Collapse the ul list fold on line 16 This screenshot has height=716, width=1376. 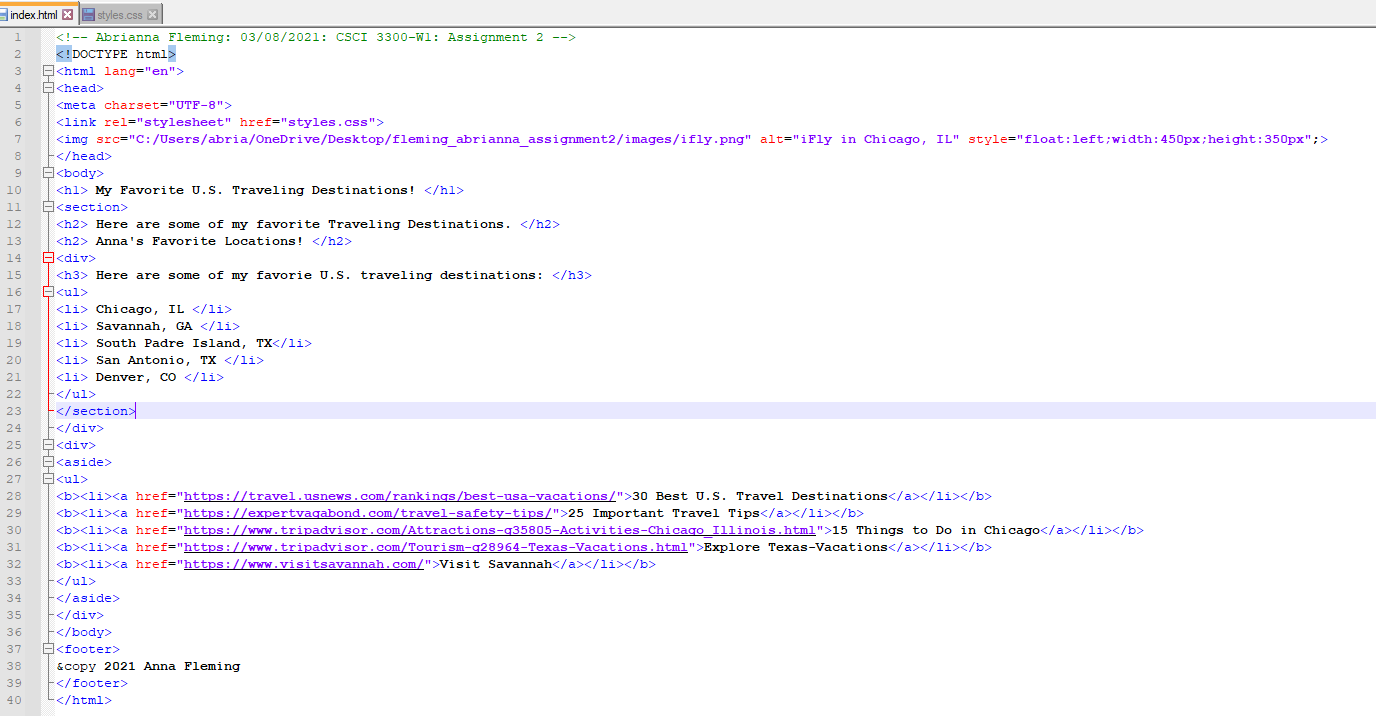click(x=48, y=291)
